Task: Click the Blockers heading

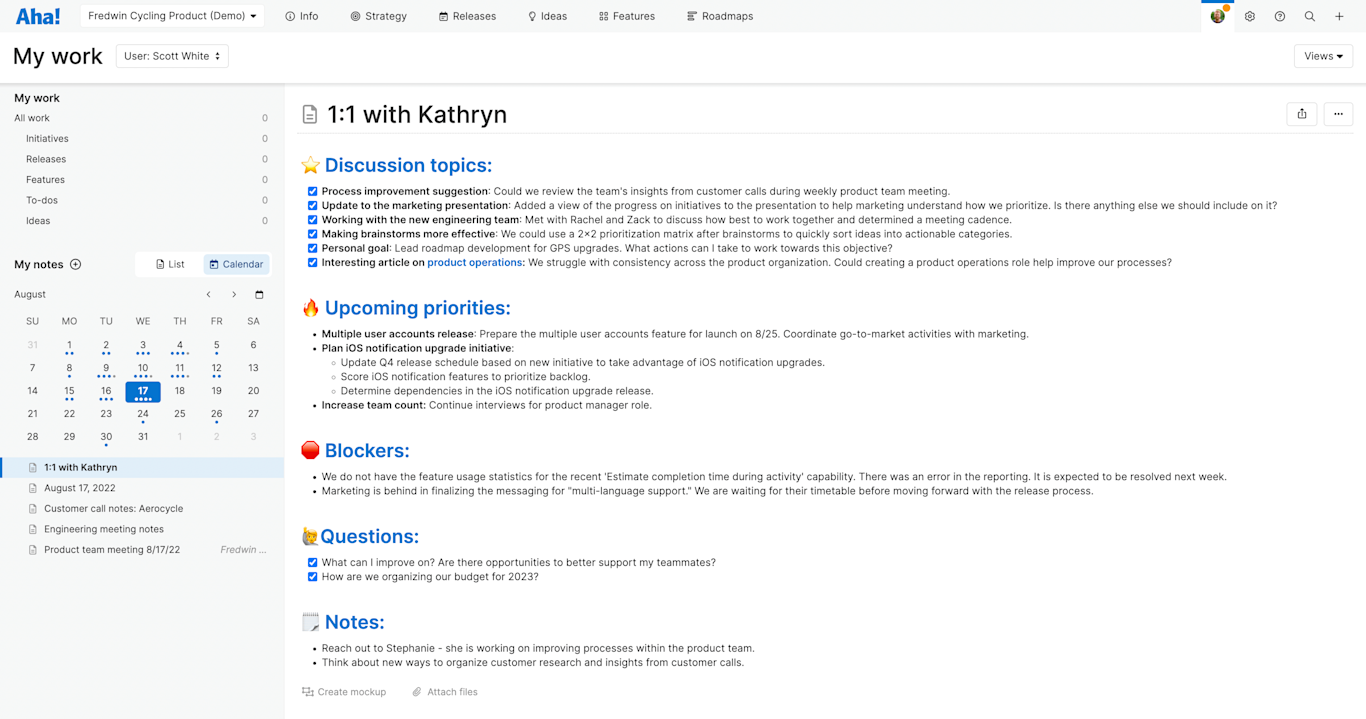Action: coord(367,451)
